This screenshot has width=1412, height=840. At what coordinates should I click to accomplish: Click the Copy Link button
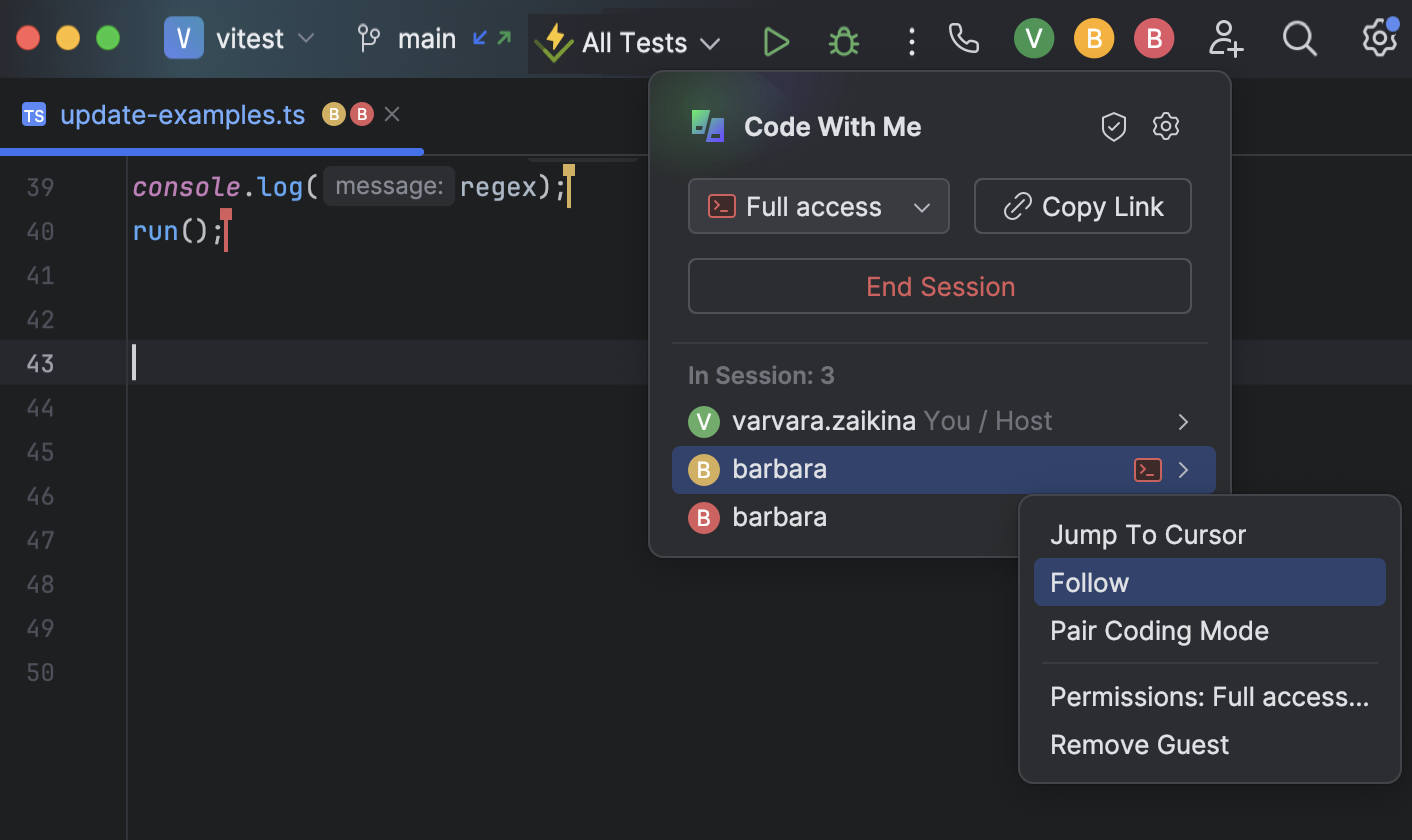1082,206
